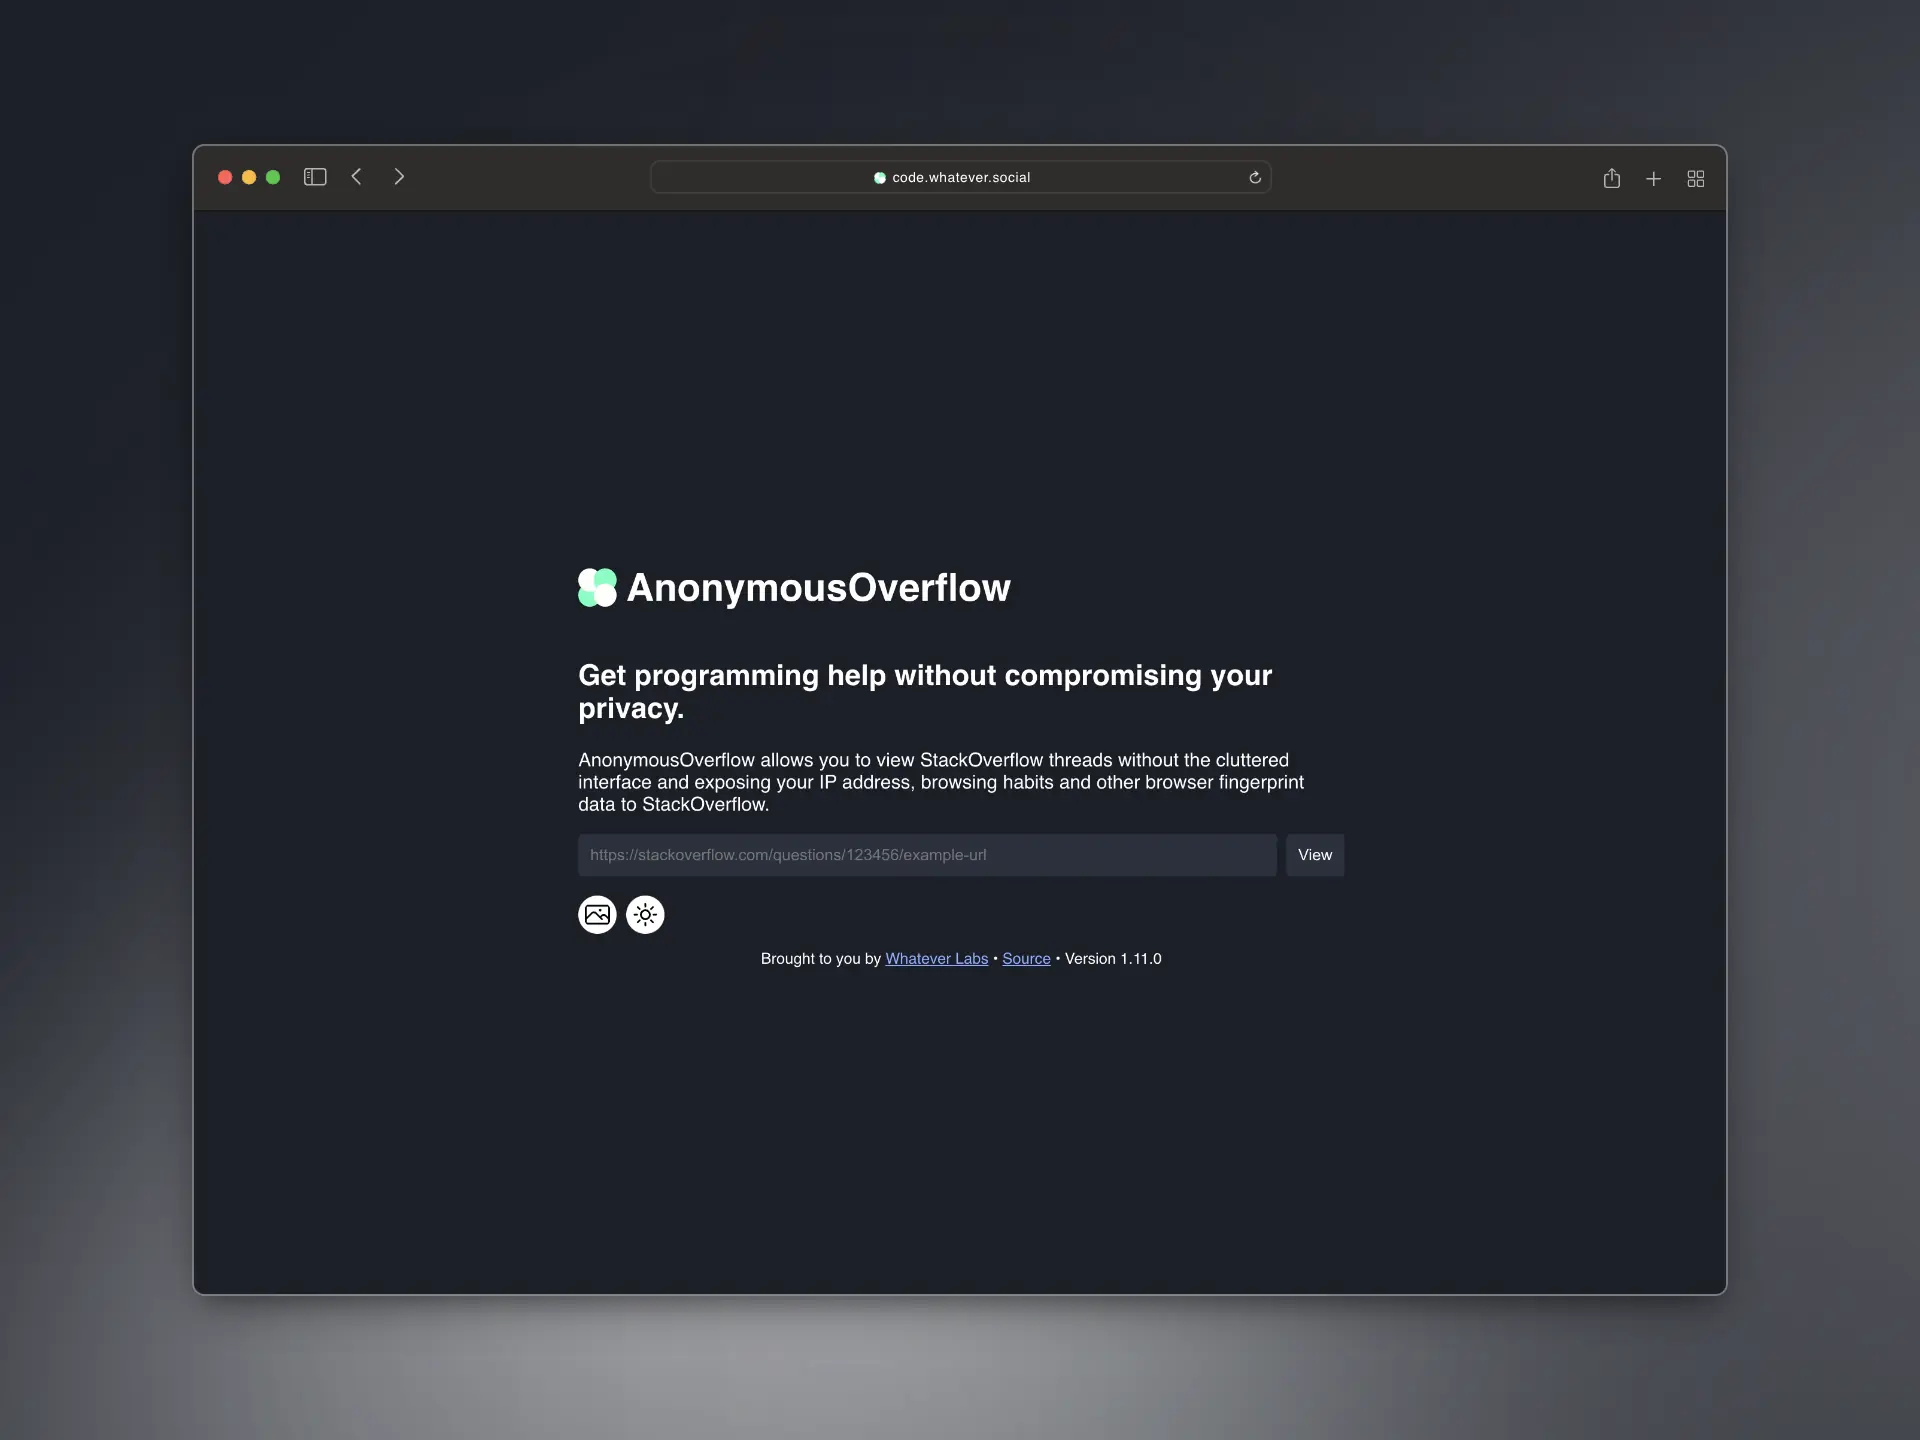Toggle the Safari sidebar panel
This screenshot has width=1920, height=1440.
pos(315,177)
